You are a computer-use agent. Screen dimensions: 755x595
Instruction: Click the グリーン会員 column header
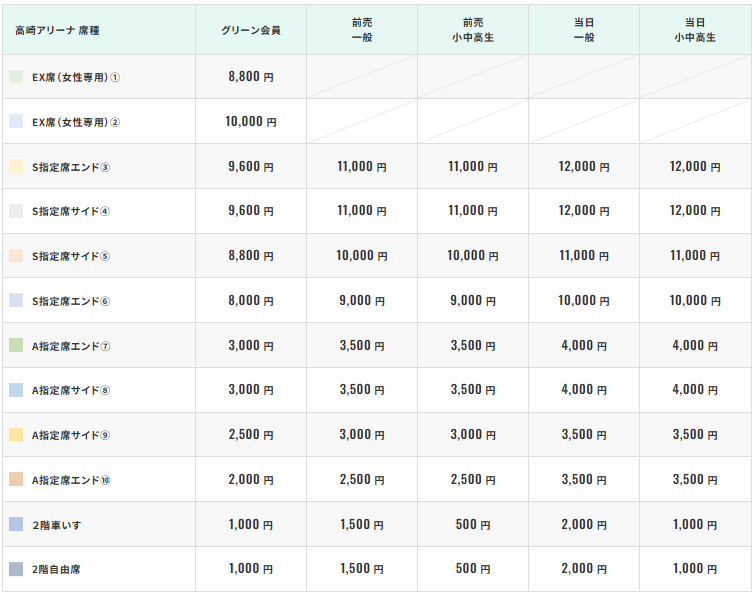pos(250,30)
